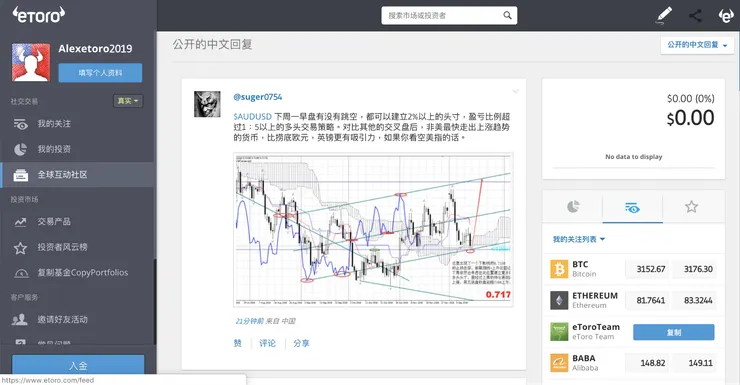Click the $0.00 account balance
This screenshot has width=740, height=385.
pyautogui.click(x=690, y=118)
